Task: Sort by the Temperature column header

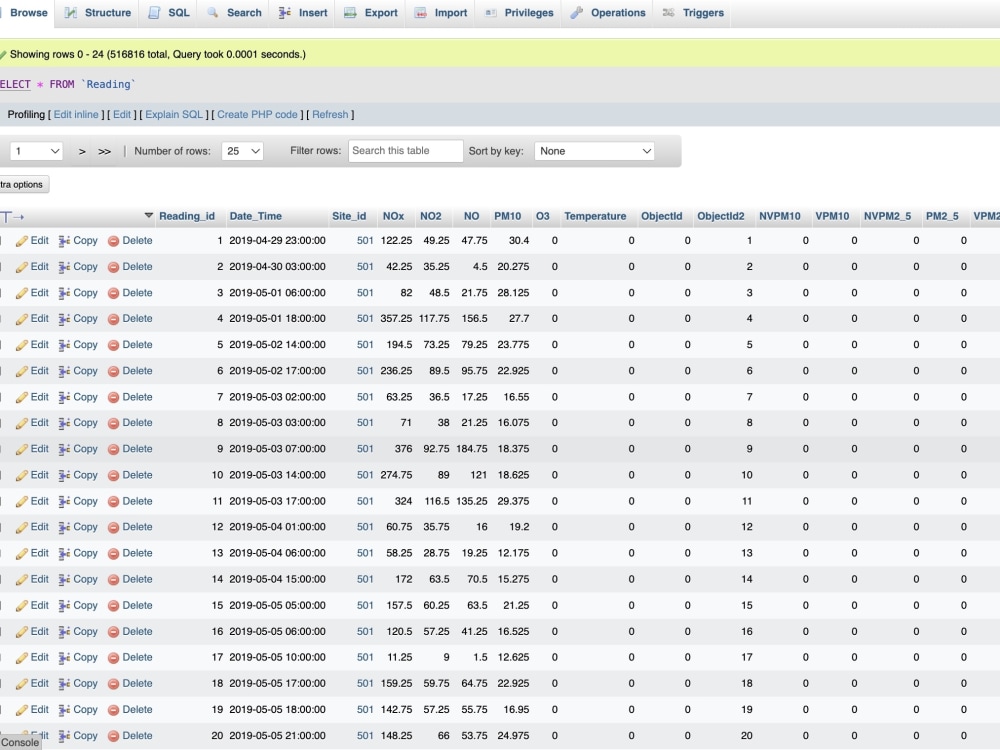Action: 595,216
